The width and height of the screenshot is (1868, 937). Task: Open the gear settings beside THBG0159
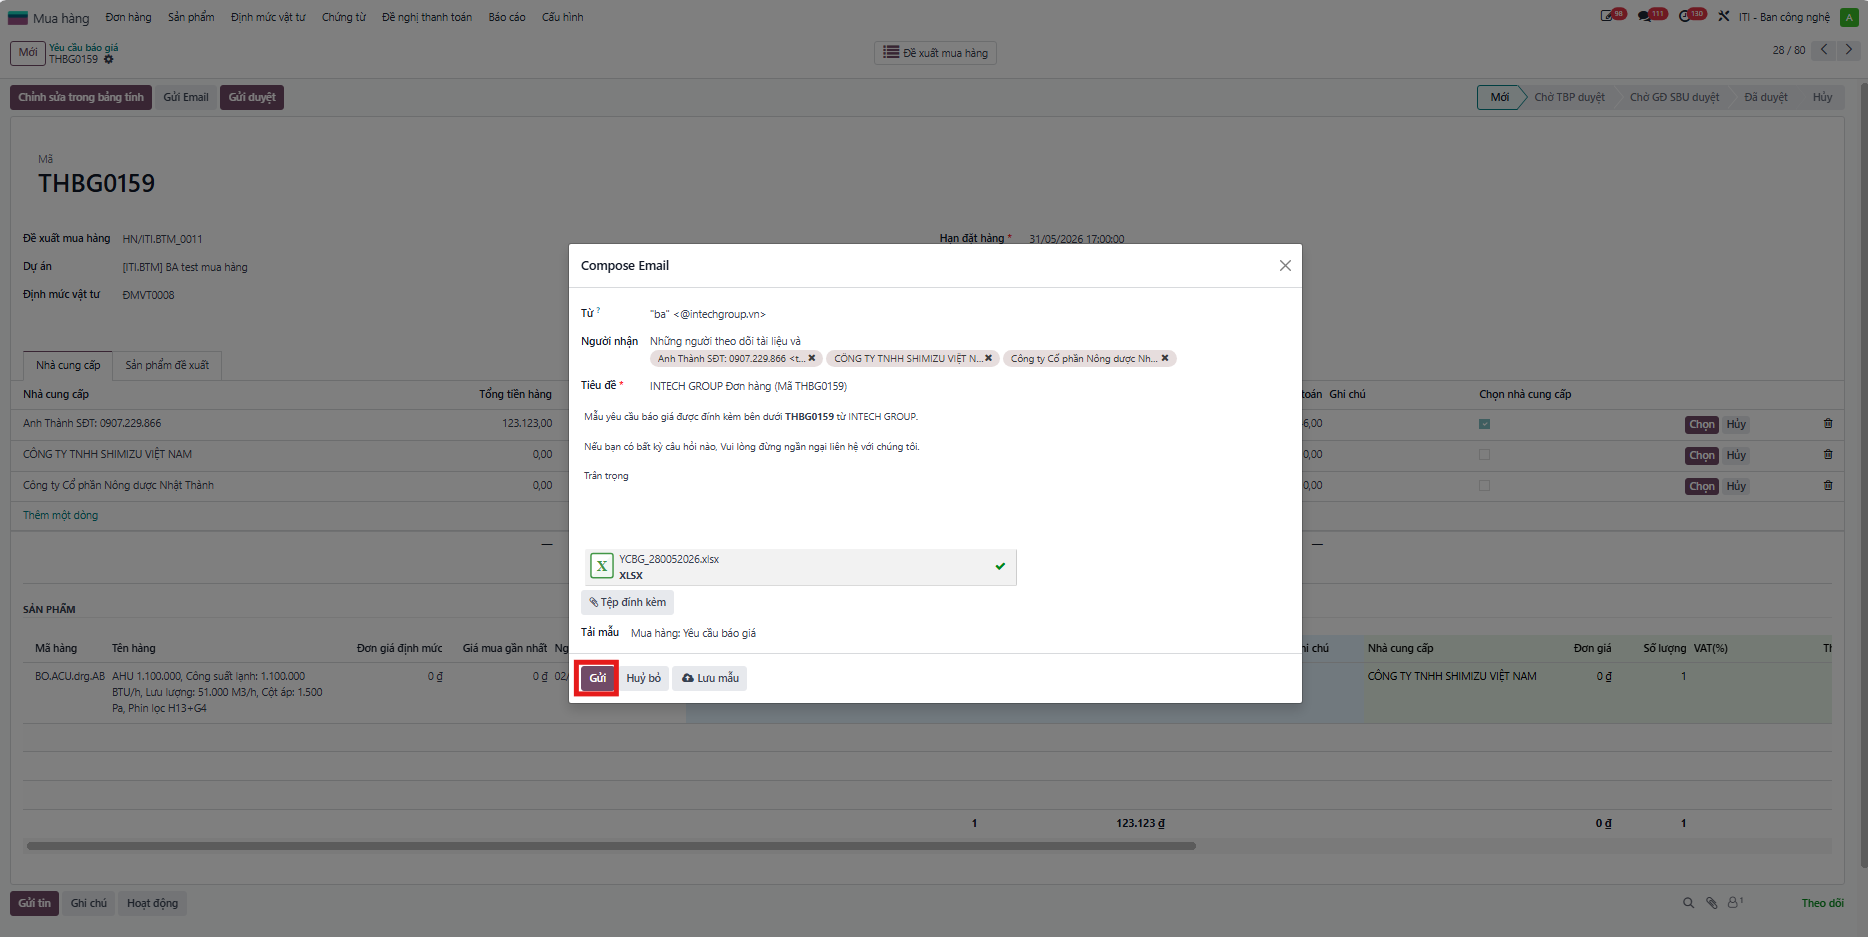(x=109, y=59)
